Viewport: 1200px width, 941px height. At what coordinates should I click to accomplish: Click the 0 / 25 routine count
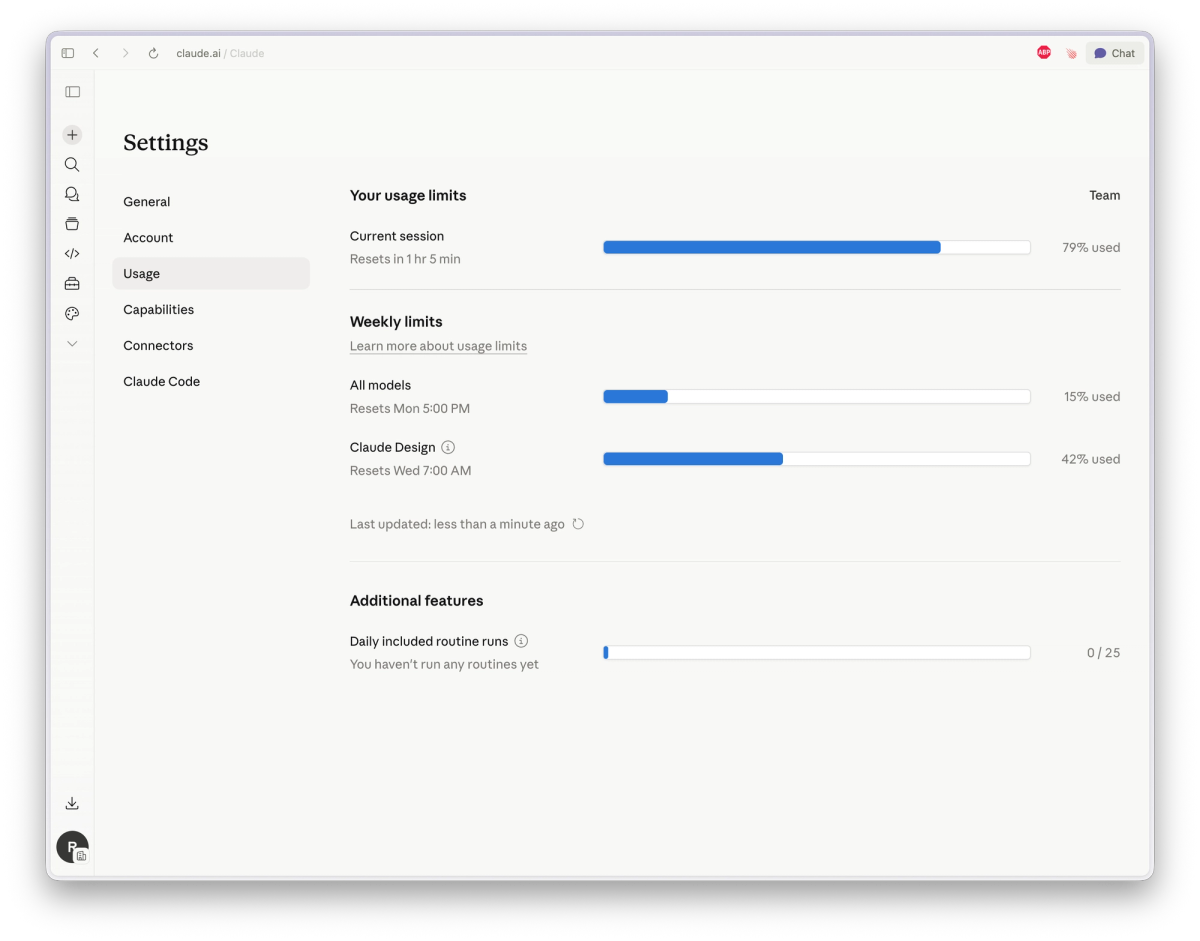(x=1103, y=653)
